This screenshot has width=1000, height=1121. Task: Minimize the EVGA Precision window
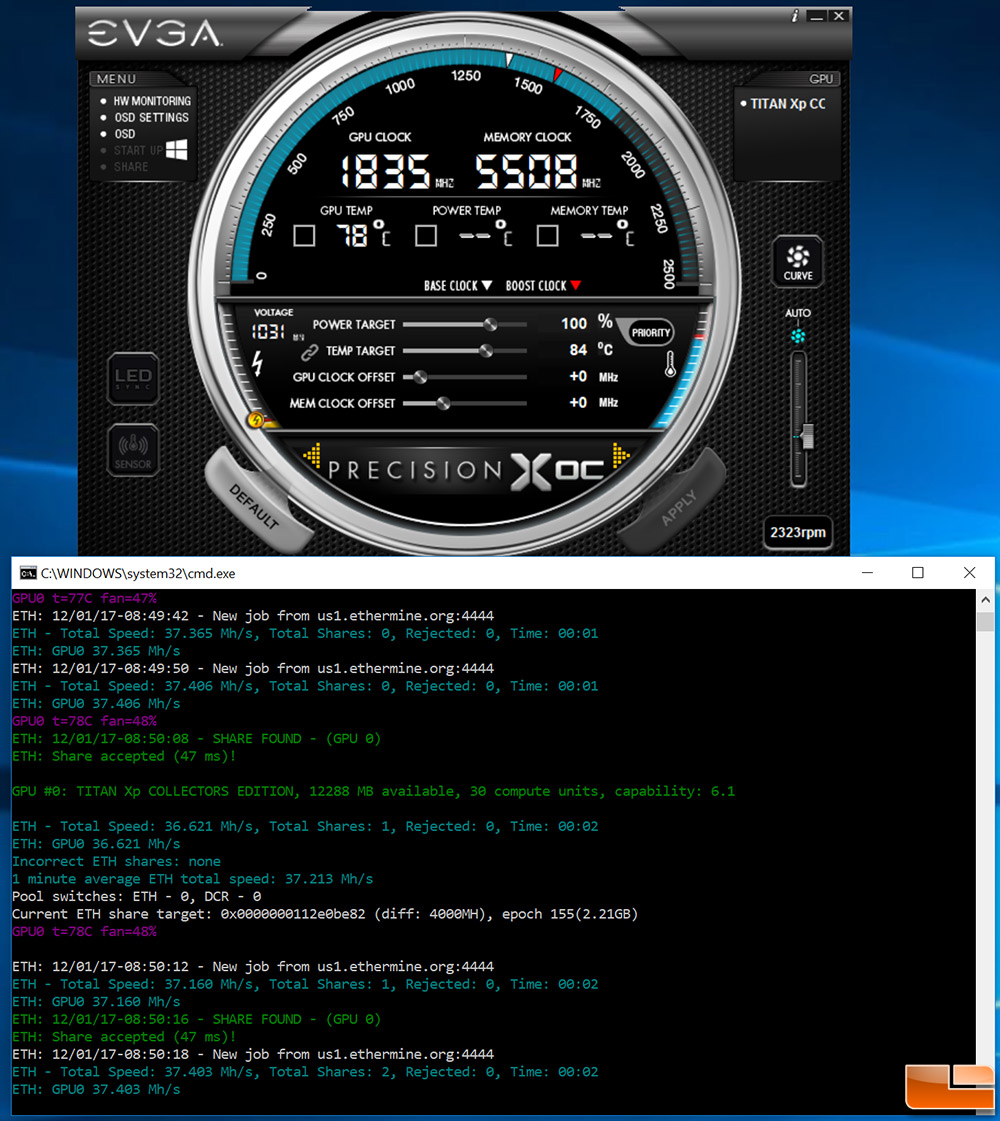coord(816,16)
